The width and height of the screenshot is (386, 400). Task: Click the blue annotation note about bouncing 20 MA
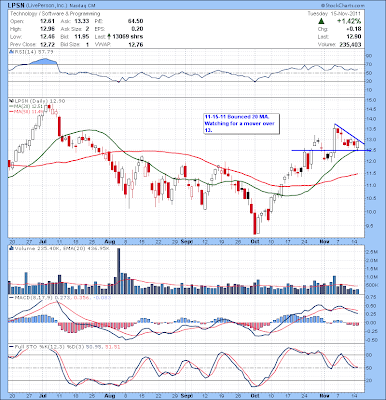click(241, 124)
